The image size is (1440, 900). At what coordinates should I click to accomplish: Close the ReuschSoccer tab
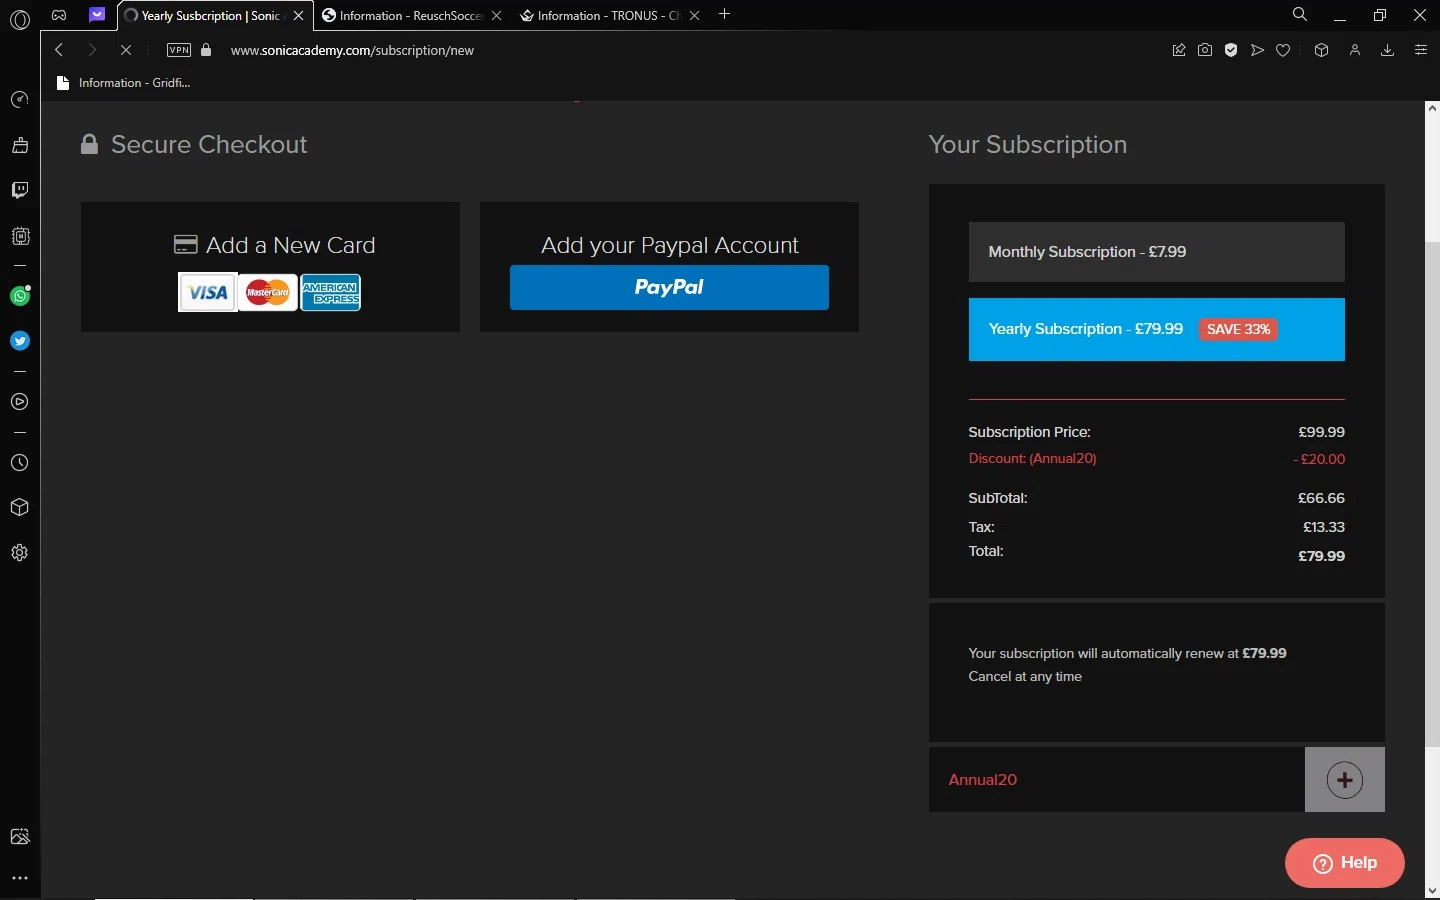(x=497, y=16)
